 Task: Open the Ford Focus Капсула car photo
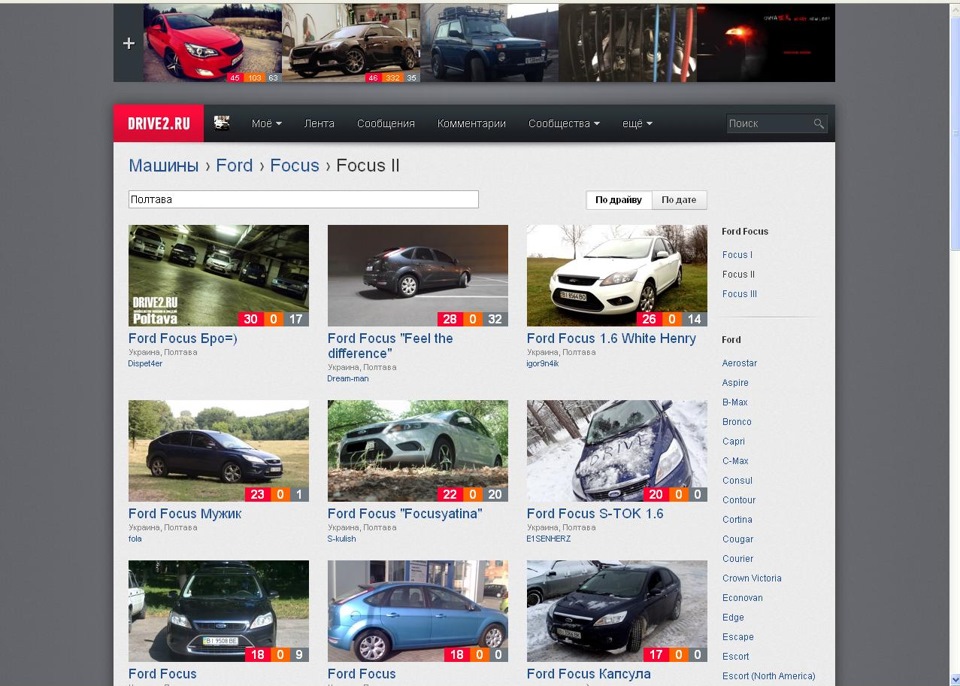pyautogui.click(x=617, y=611)
